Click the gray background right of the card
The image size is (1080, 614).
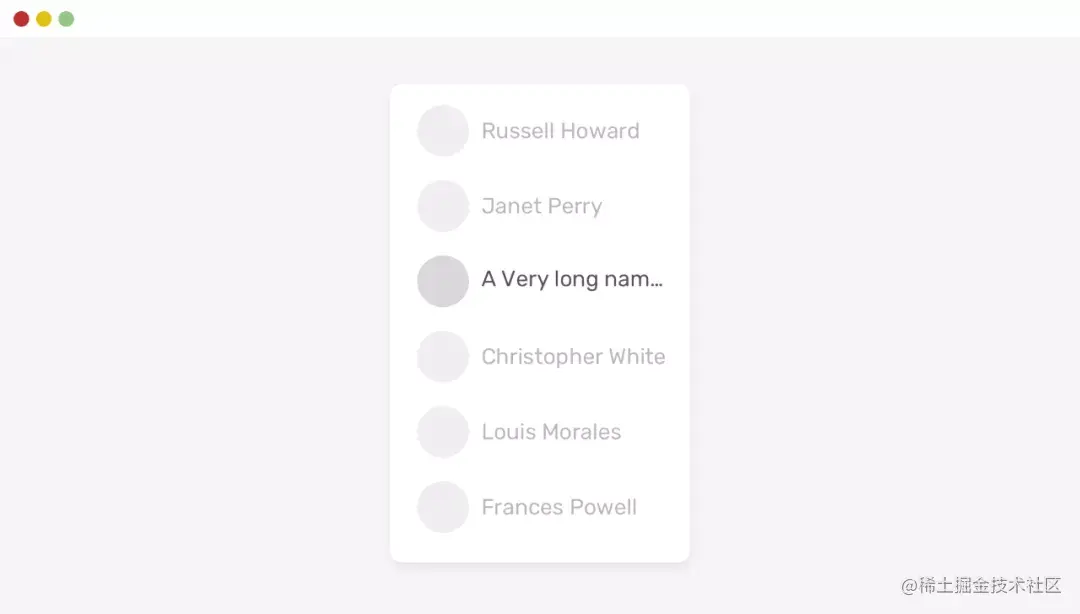pyautogui.click(x=880, y=320)
